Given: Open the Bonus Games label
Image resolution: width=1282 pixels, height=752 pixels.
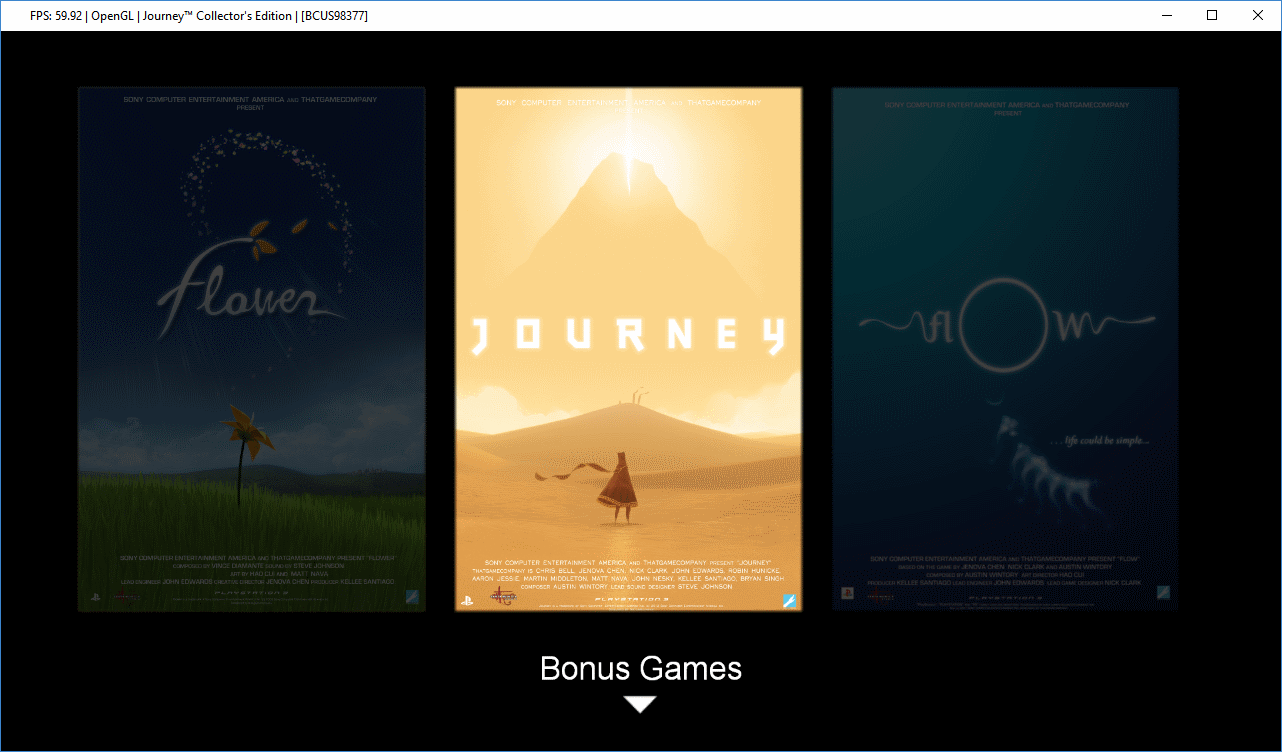Looking at the screenshot, I should pos(640,668).
